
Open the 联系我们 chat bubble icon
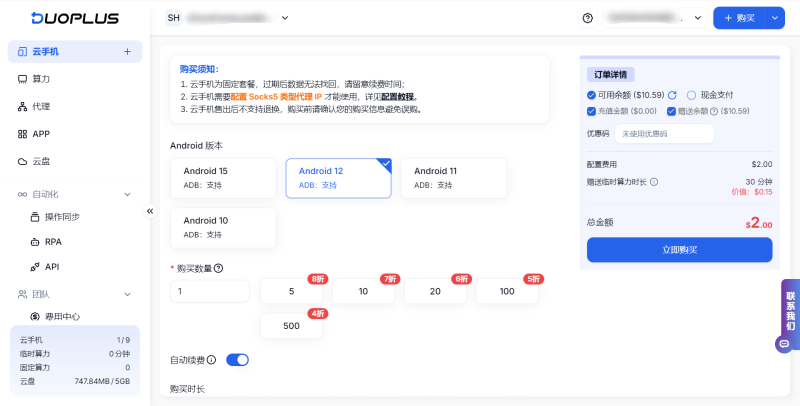click(x=784, y=344)
